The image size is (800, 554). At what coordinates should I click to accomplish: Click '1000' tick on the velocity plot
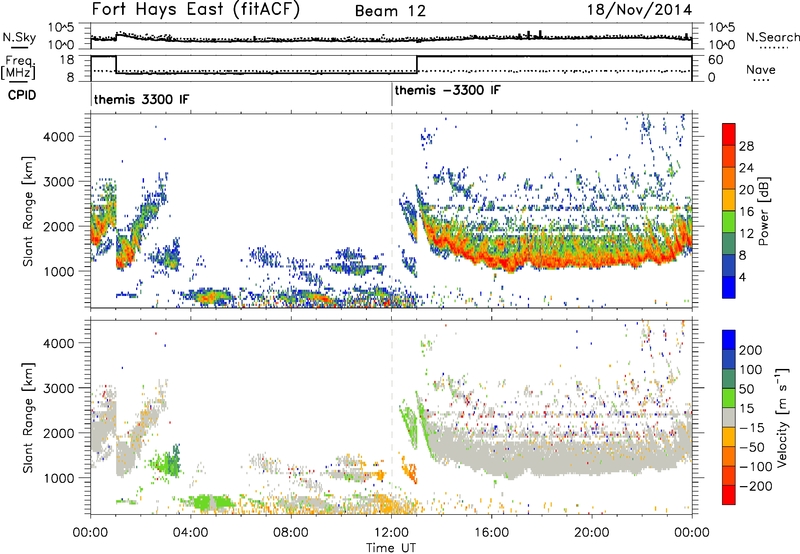(x=58, y=478)
